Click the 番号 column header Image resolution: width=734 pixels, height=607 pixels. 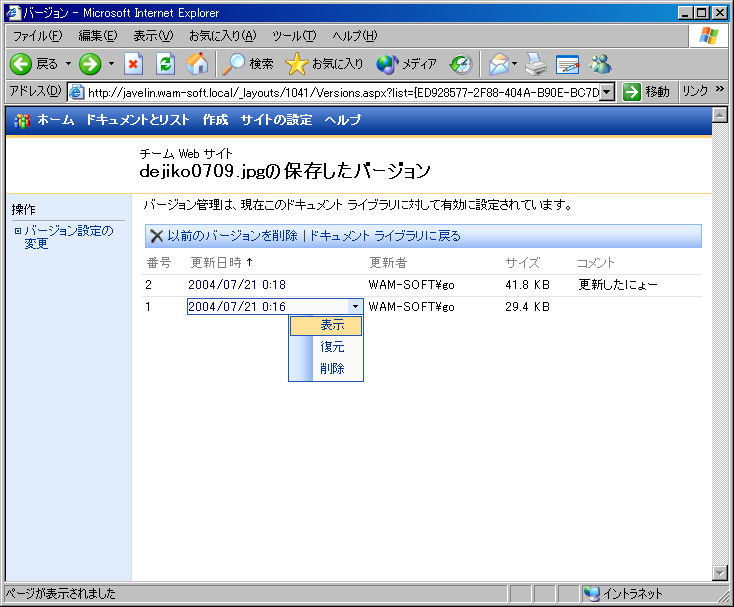click(159, 263)
